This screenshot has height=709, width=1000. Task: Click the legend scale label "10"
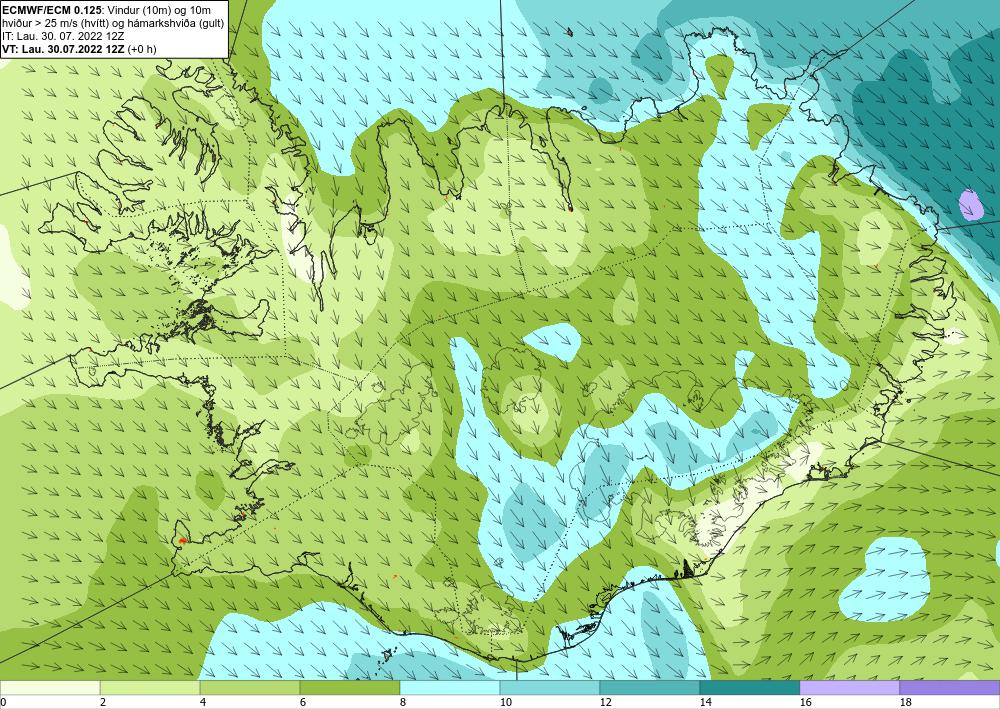[505, 702]
